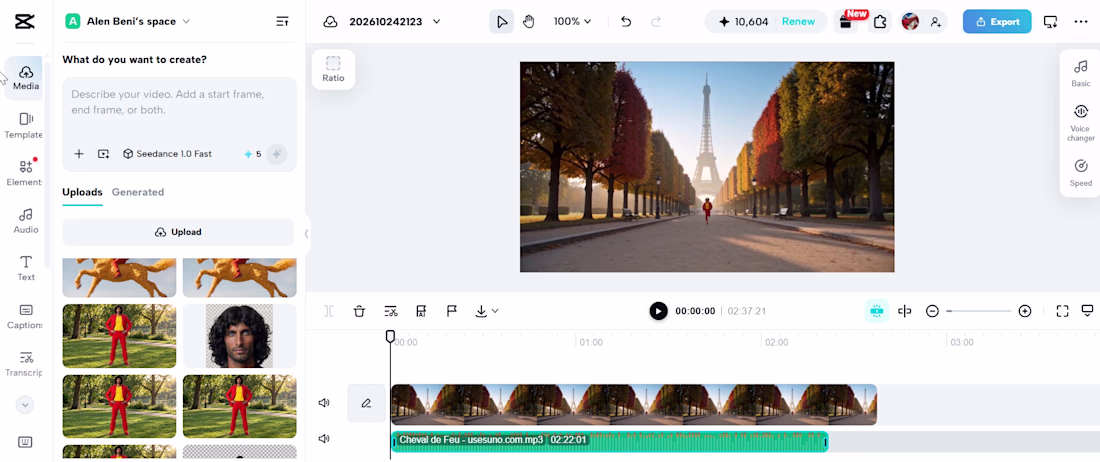
Task: Mute the video track
Action: [x=324, y=403]
